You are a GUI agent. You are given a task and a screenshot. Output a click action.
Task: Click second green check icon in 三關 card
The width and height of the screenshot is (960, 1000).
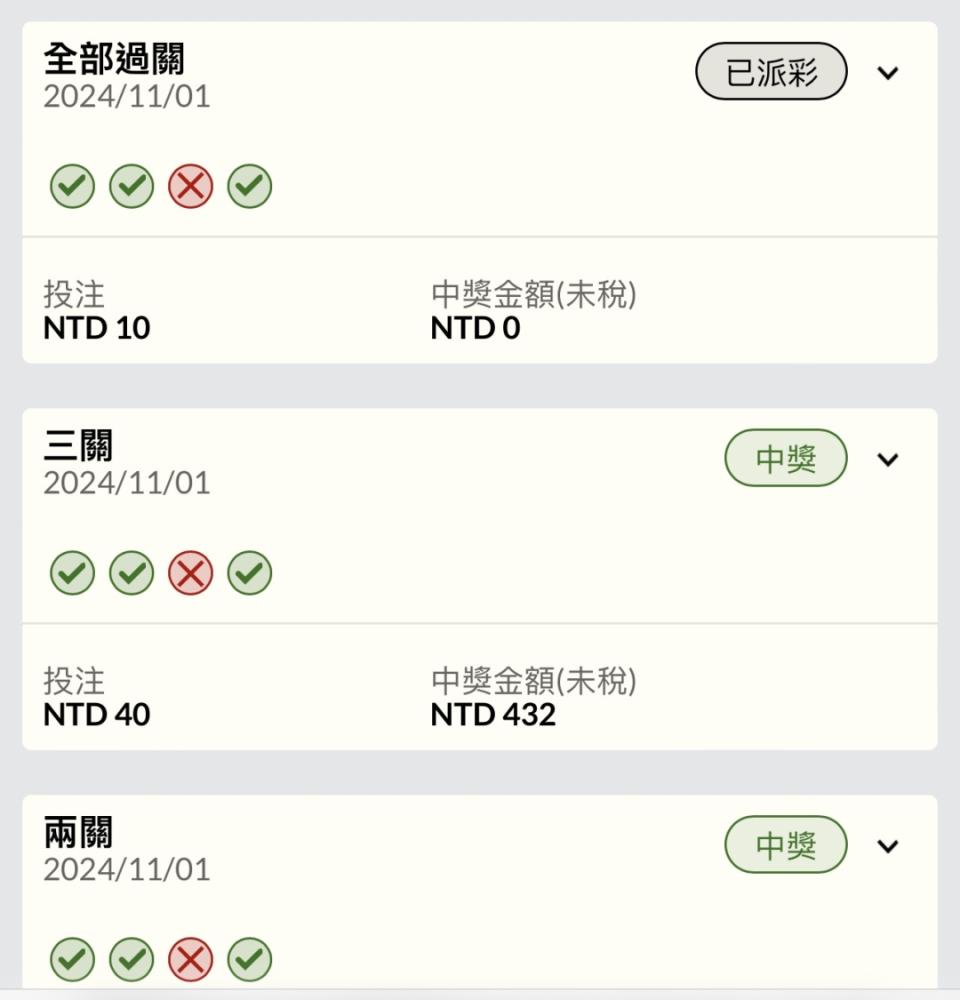(131, 573)
